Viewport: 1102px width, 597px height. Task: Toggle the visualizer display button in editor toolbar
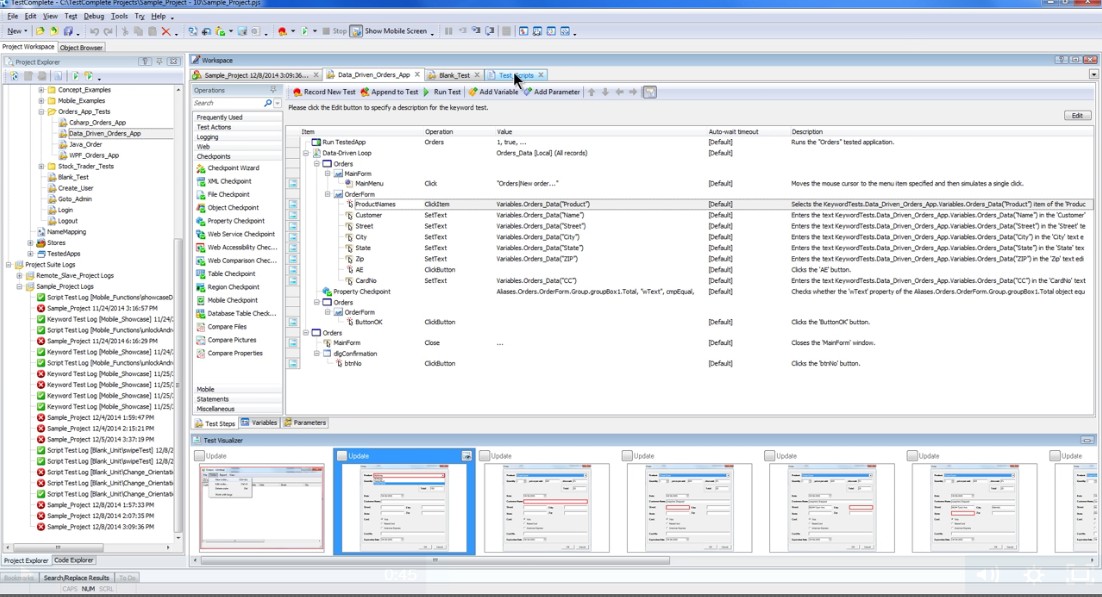click(x=649, y=92)
